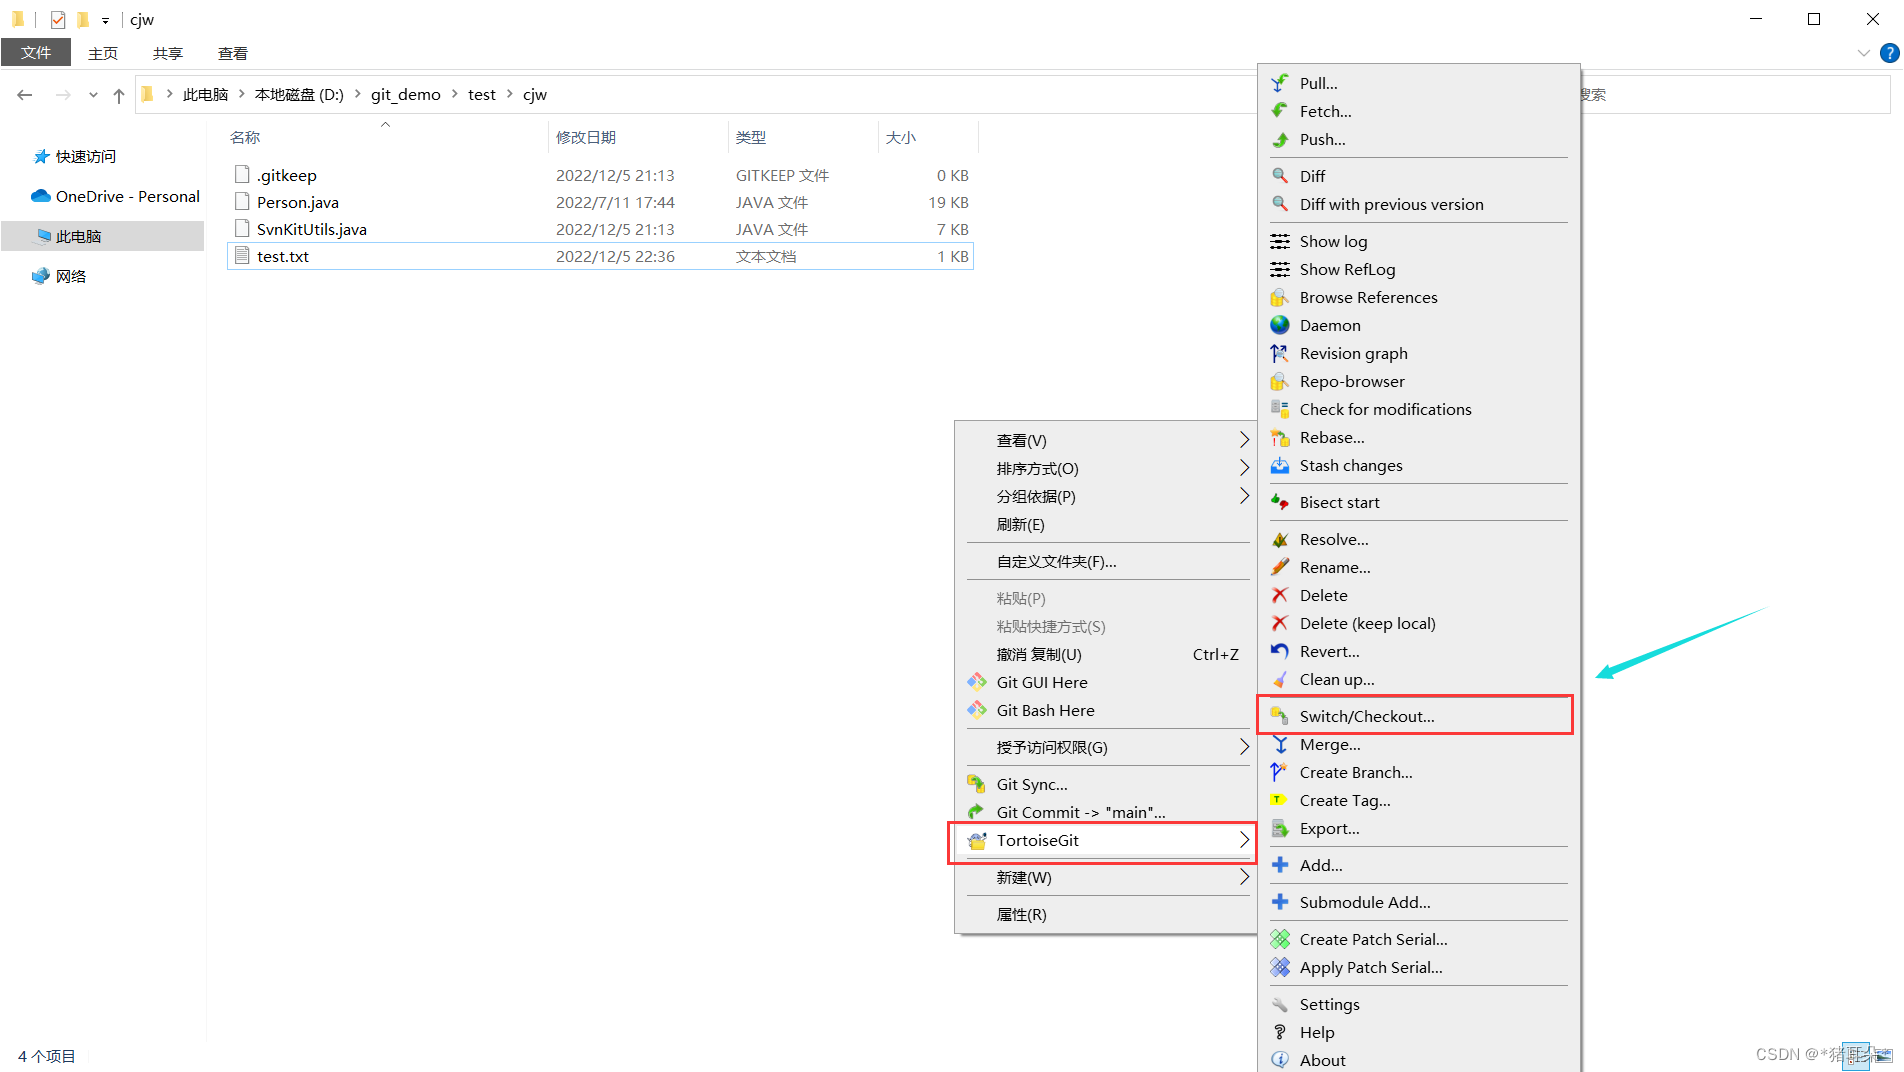This screenshot has height=1072, width=1904.
Task: Expand the 授予访问权限(G) submenu arrow
Action: point(1244,747)
